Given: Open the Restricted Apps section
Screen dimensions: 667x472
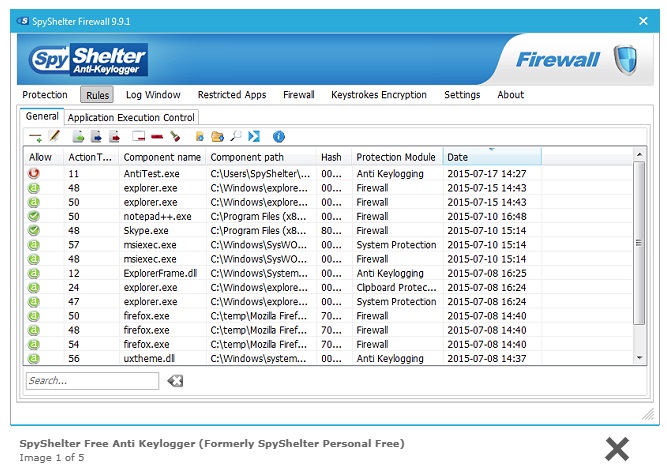Looking at the screenshot, I should [232, 95].
